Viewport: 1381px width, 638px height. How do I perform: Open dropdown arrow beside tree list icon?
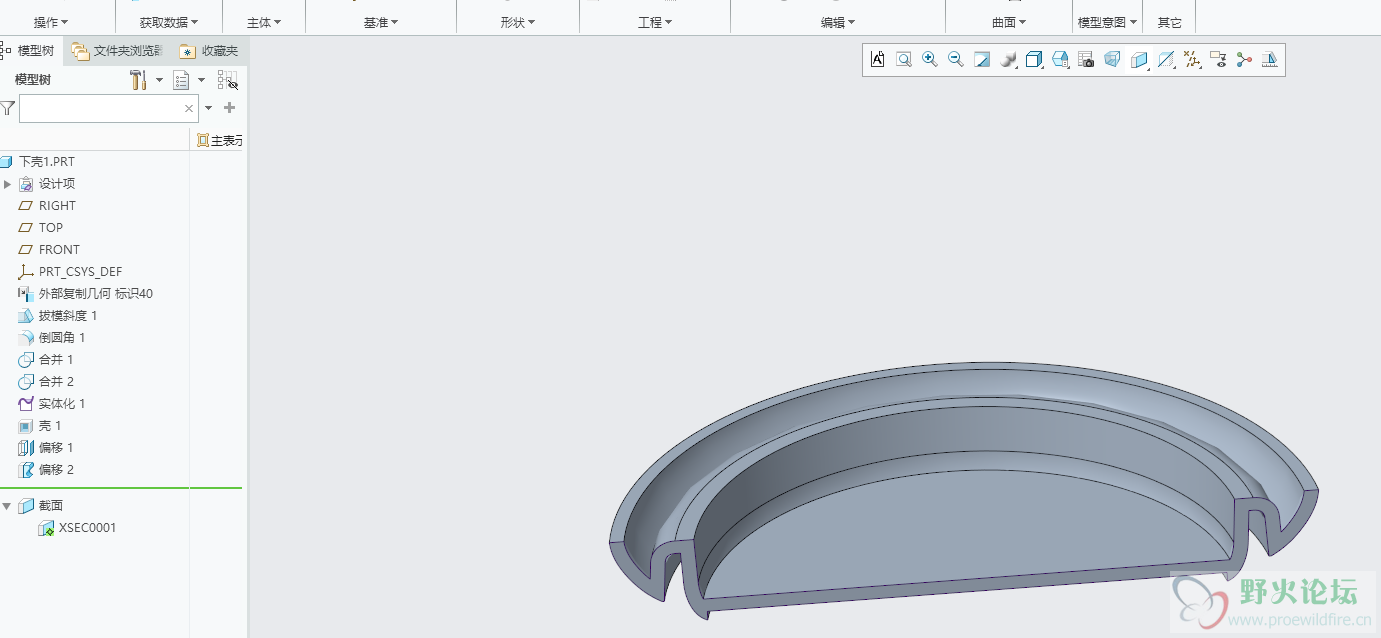click(201, 80)
